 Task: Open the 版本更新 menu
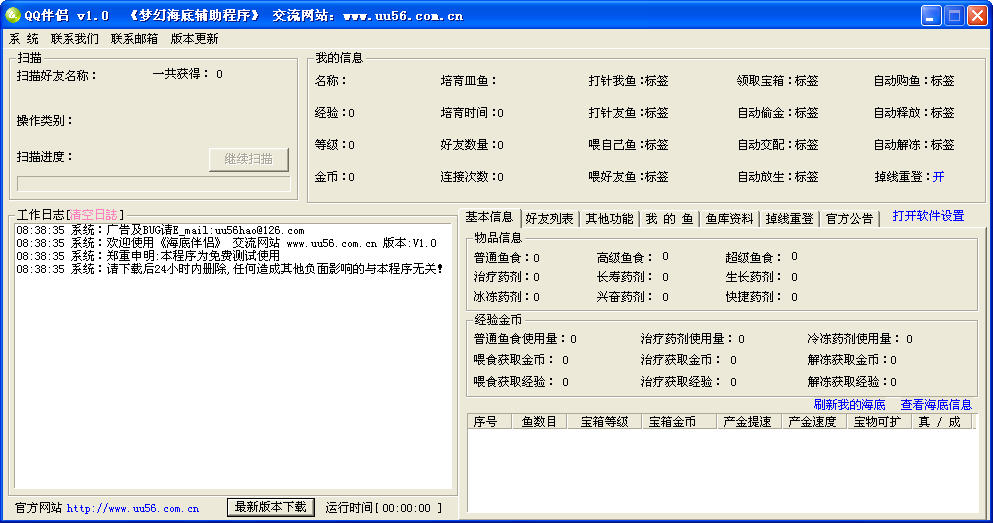click(x=194, y=39)
